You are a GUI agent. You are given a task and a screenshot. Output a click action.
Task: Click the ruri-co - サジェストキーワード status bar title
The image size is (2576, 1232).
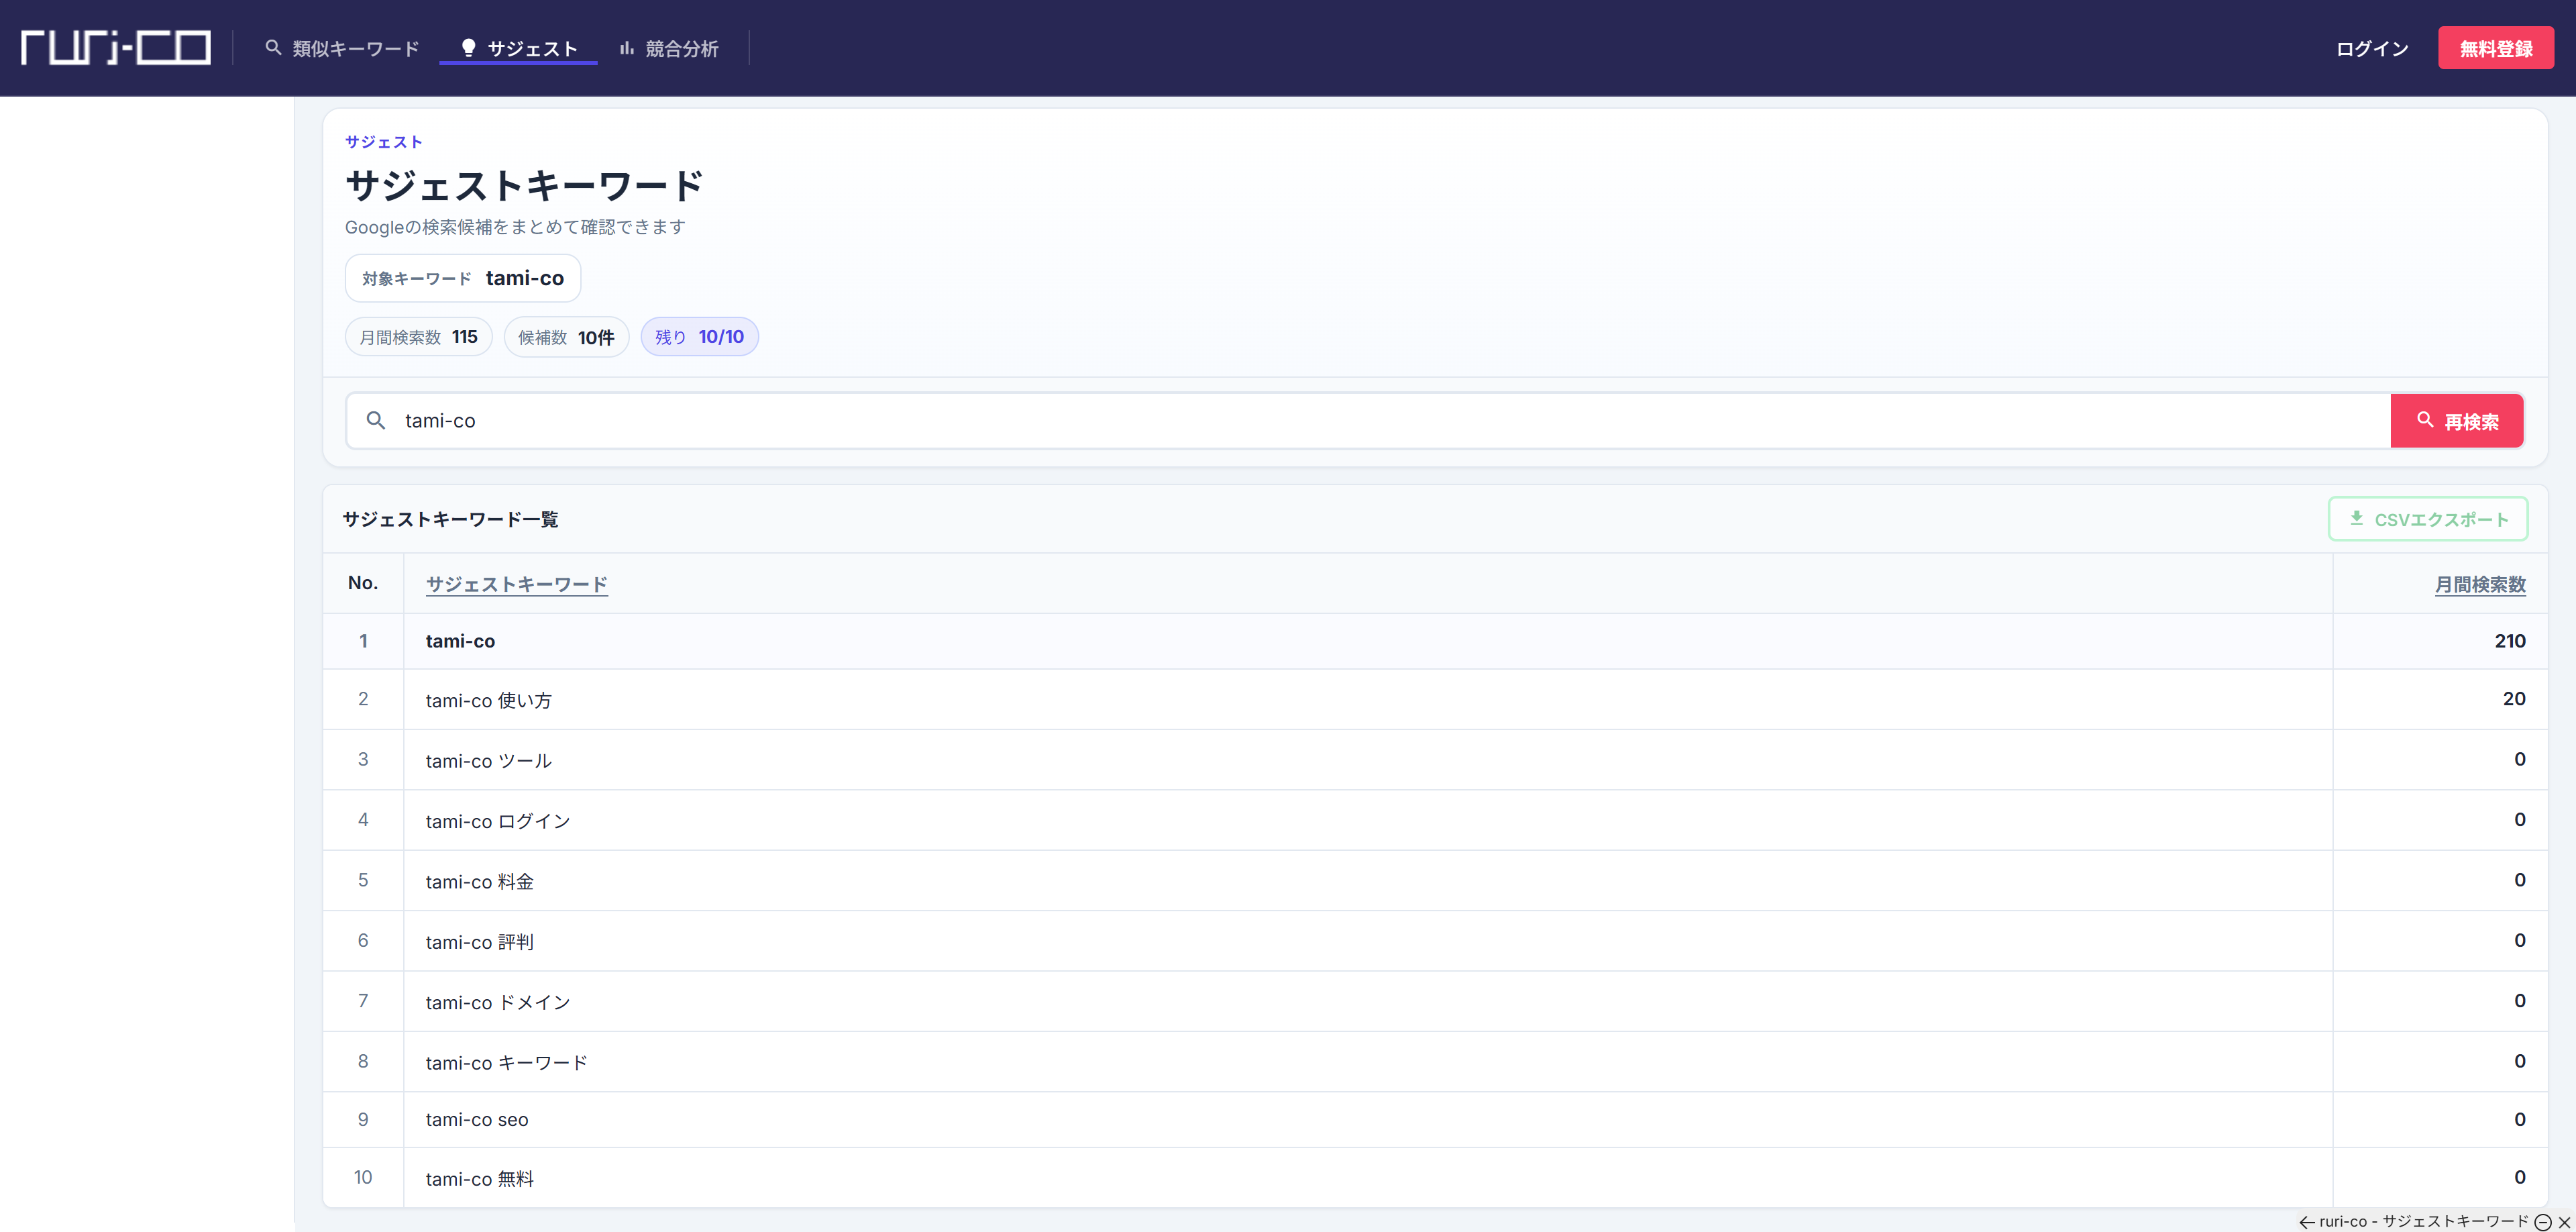click(2424, 1221)
